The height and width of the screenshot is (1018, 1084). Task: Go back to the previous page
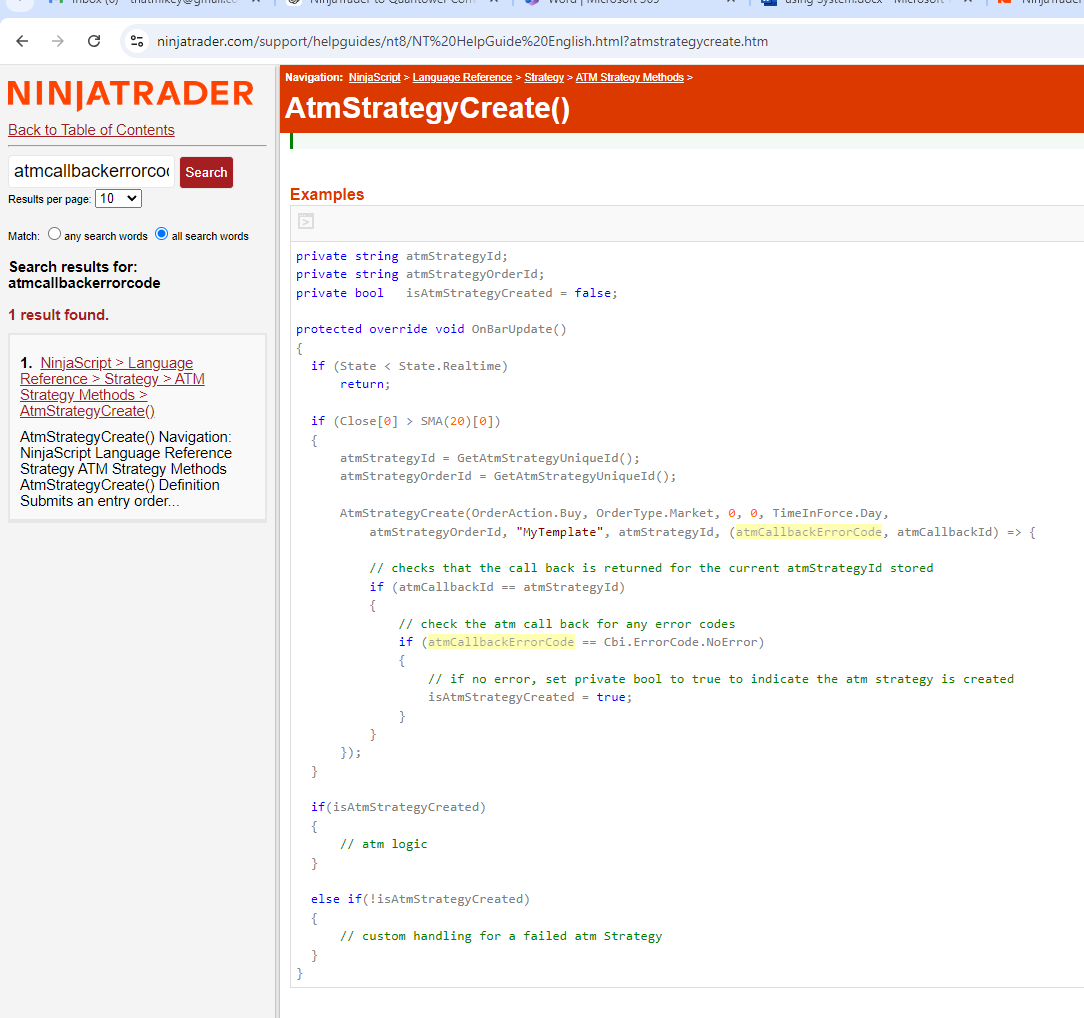click(x=22, y=41)
